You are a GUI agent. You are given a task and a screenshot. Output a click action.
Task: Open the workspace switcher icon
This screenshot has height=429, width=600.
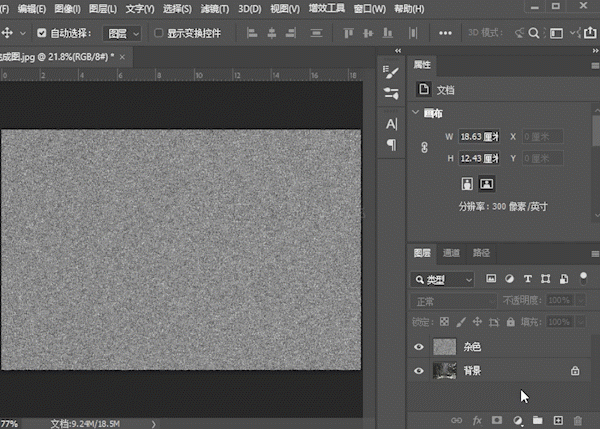click(556, 33)
